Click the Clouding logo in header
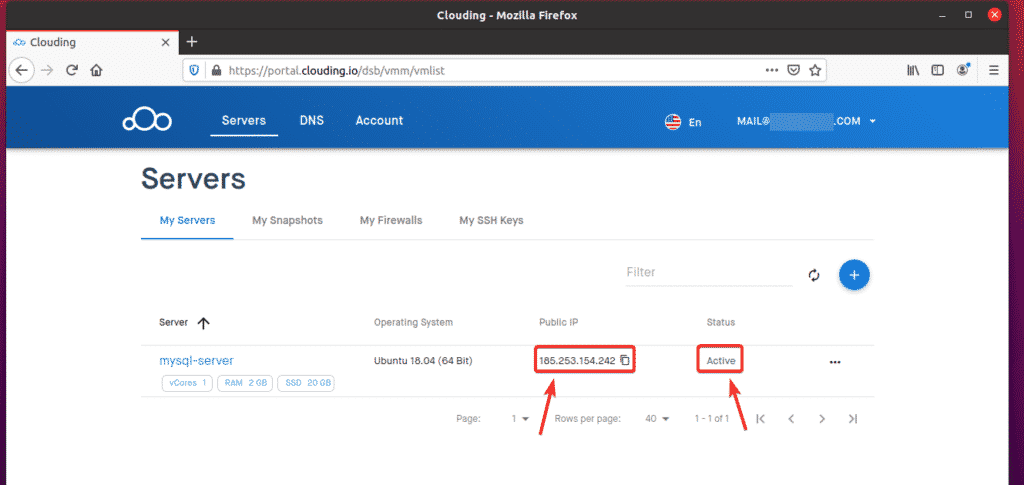1024x485 pixels. pos(147,121)
